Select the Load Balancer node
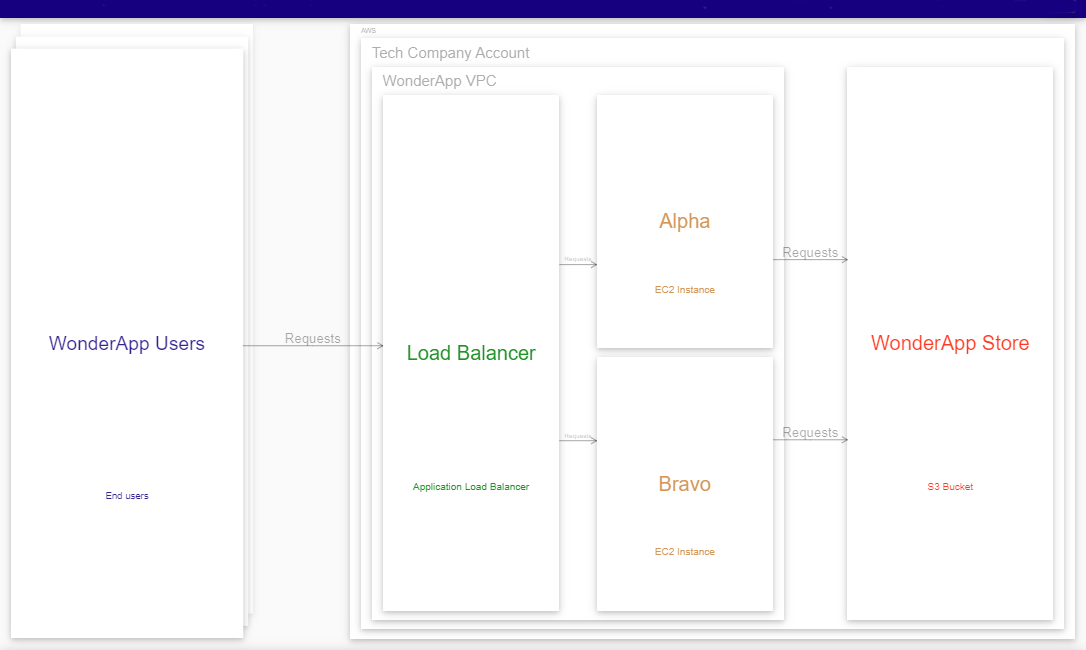This screenshot has width=1086, height=650. (x=470, y=353)
